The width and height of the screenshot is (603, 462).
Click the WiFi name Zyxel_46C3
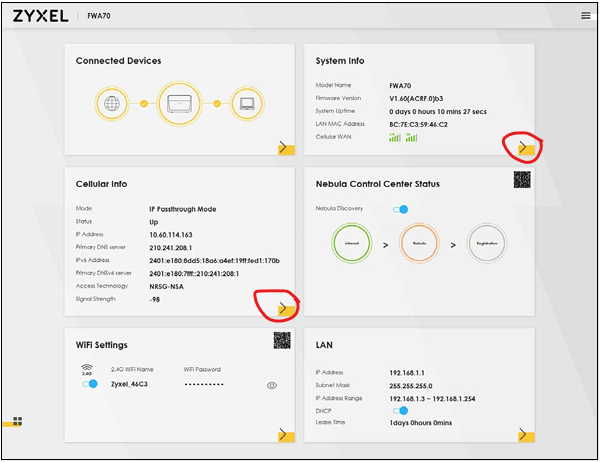point(129,384)
